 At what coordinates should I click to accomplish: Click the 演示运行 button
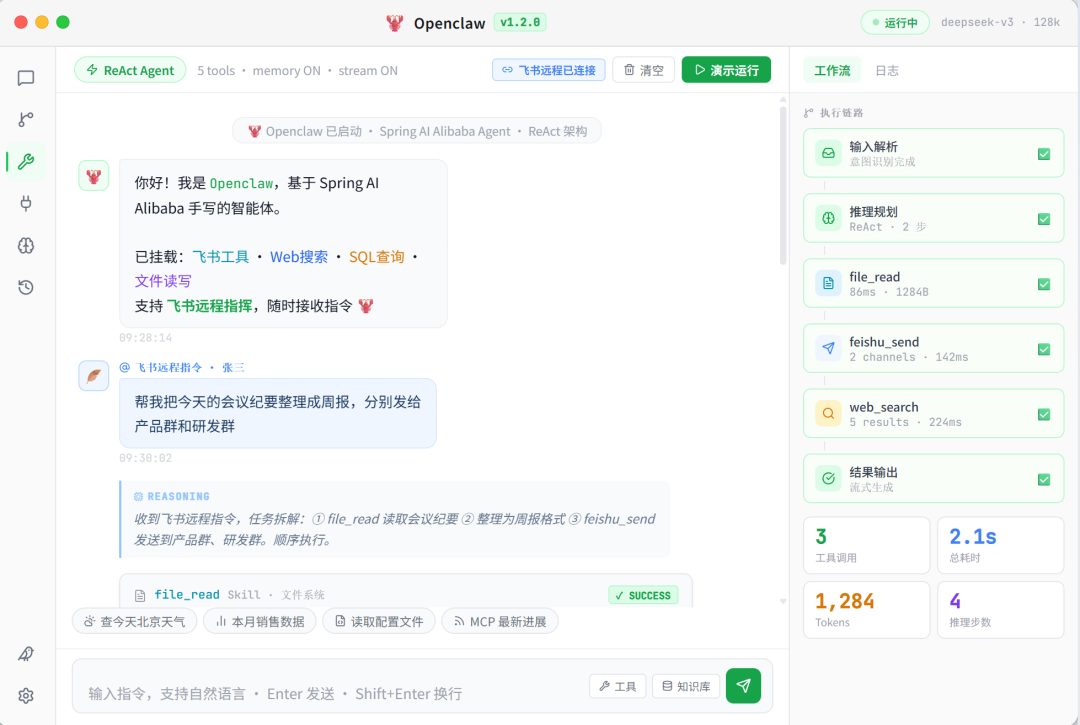coord(726,70)
